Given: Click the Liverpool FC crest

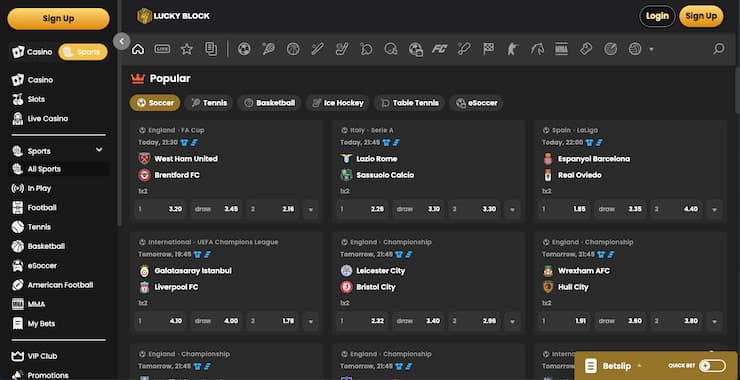Looking at the screenshot, I should 144,287.
